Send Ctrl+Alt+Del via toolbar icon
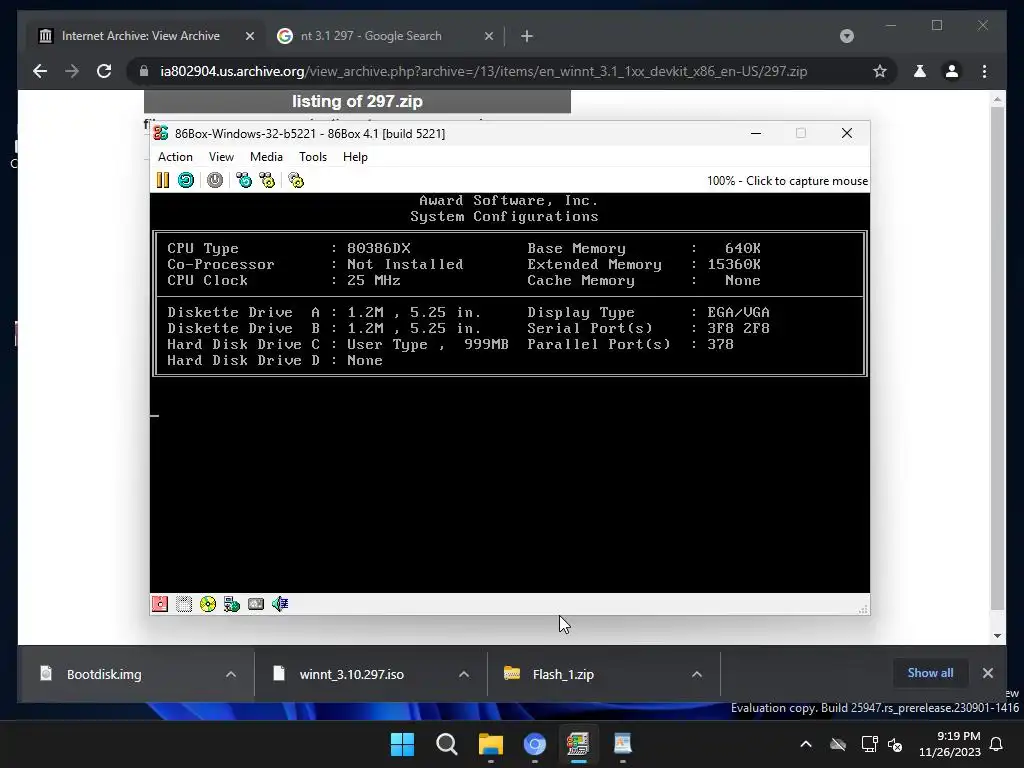Viewport: 1024px width, 768px height. coord(244,180)
